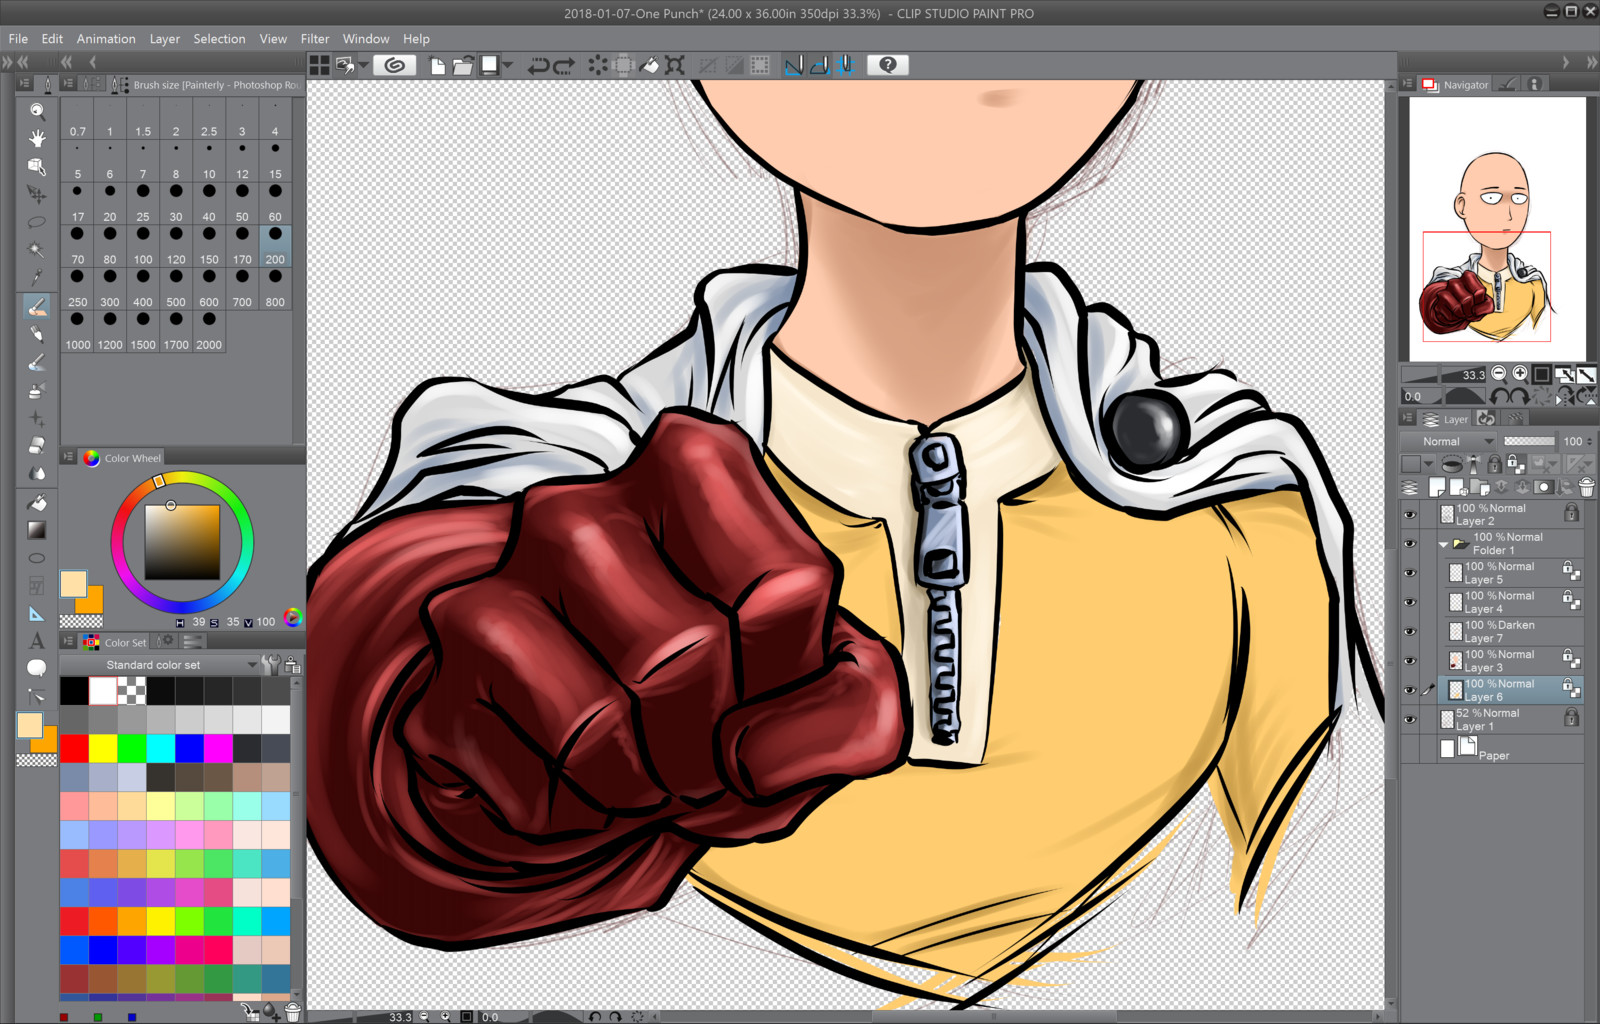Screen dimensions: 1600x1024
Task: Open the Filter menu
Action: 315,39
